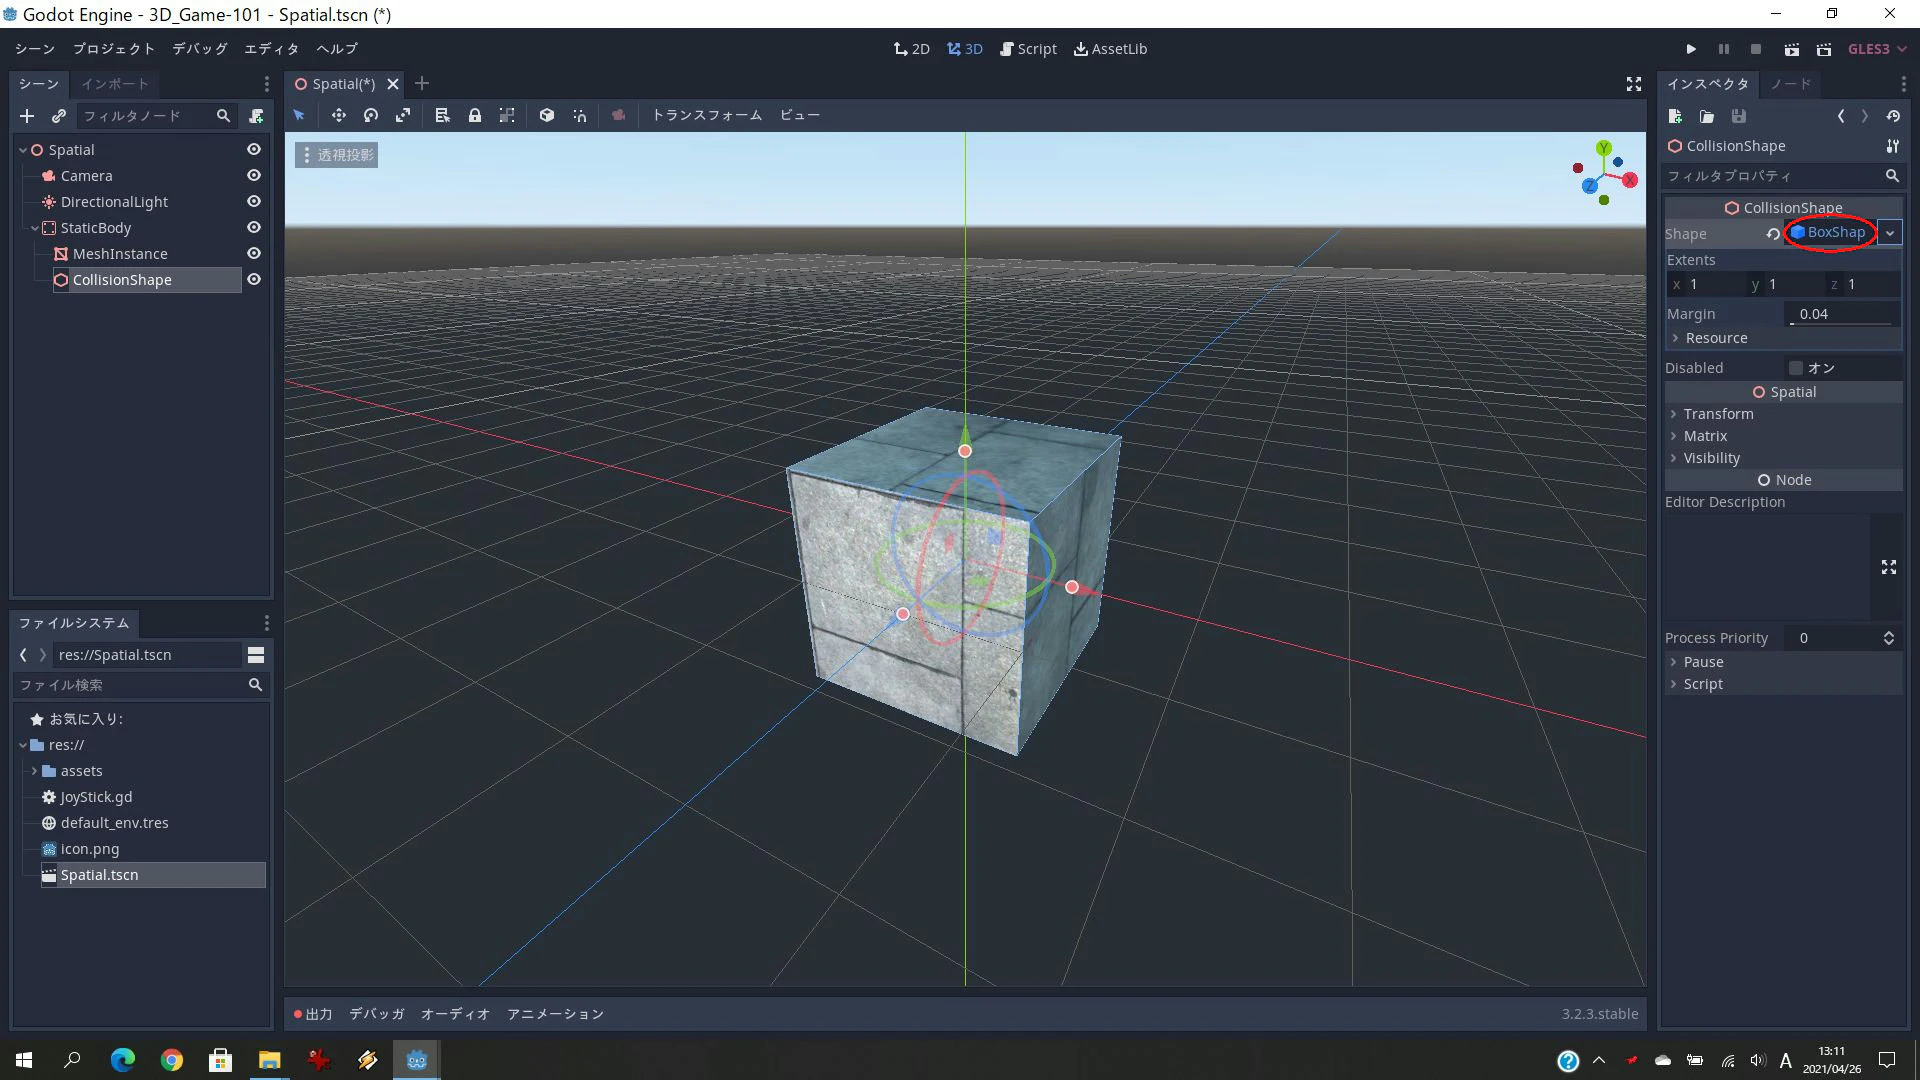Open the プロジェクト menu
Image resolution: width=1920 pixels, height=1080 pixels.
tap(113, 49)
